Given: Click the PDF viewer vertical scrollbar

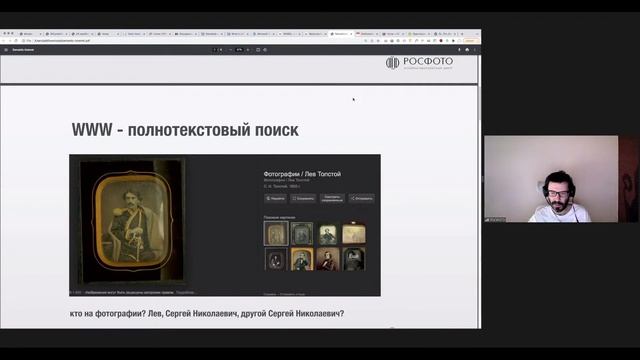Looking at the screenshot, I should pyautogui.click(x=479, y=192).
